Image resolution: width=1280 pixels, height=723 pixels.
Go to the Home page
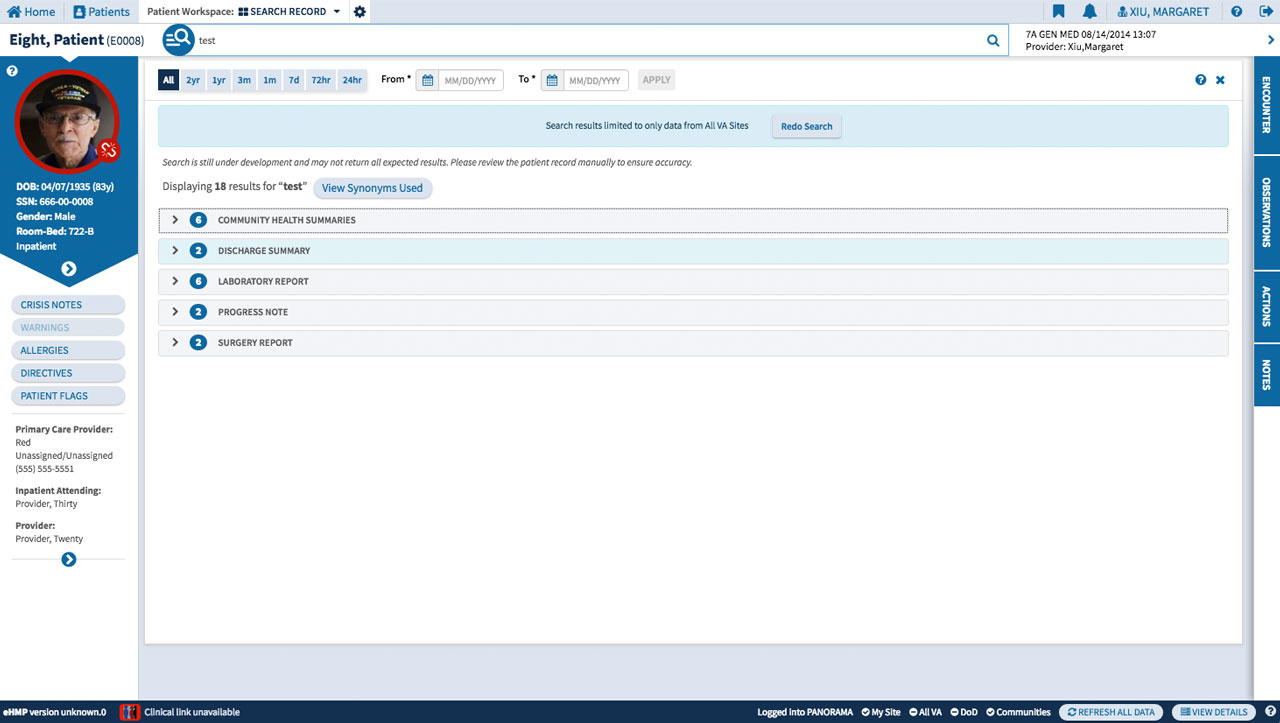(31, 12)
